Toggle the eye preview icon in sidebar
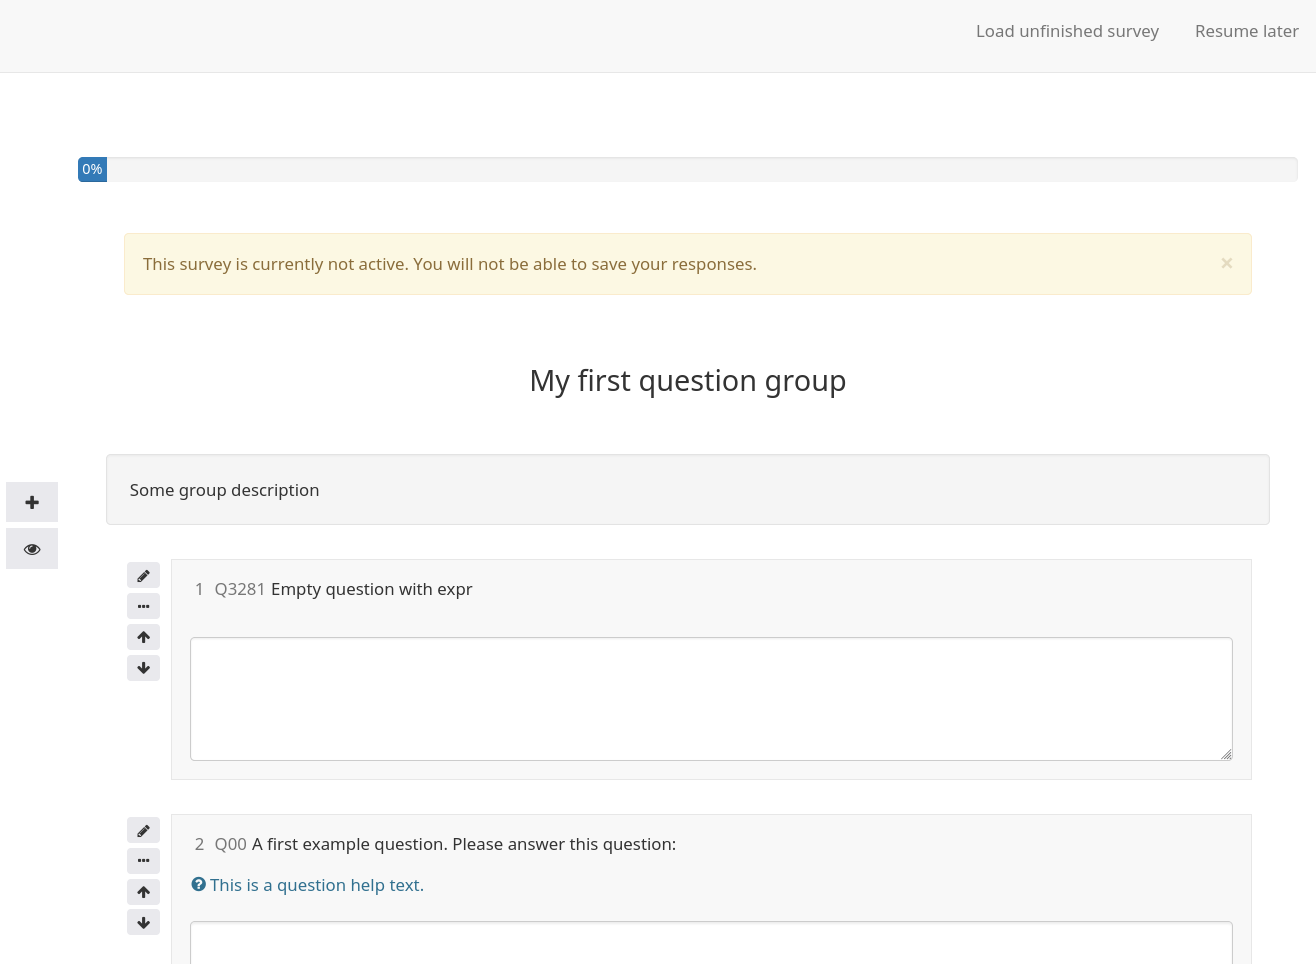 click(x=32, y=549)
